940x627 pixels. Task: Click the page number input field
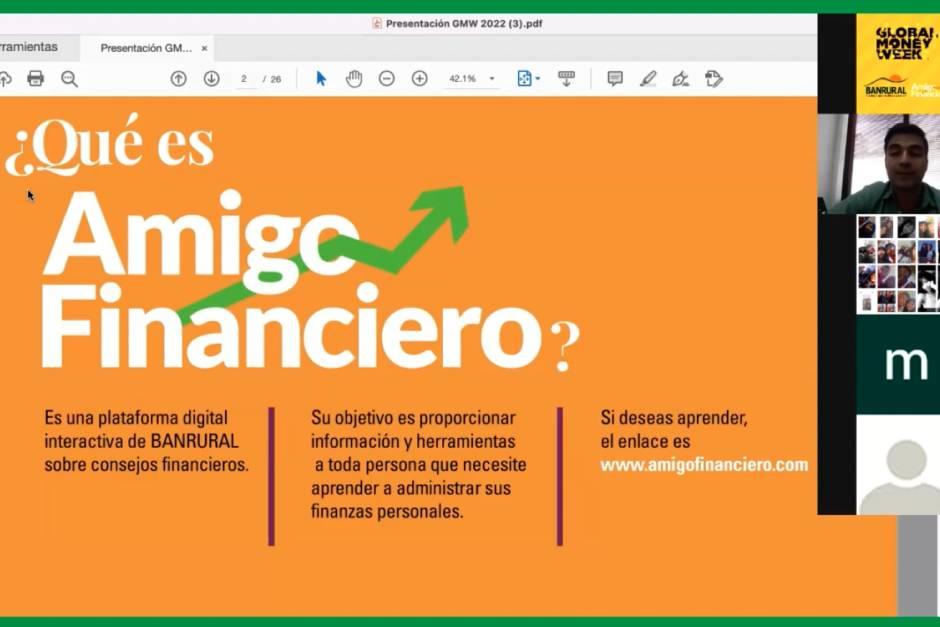[x=244, y=79]
